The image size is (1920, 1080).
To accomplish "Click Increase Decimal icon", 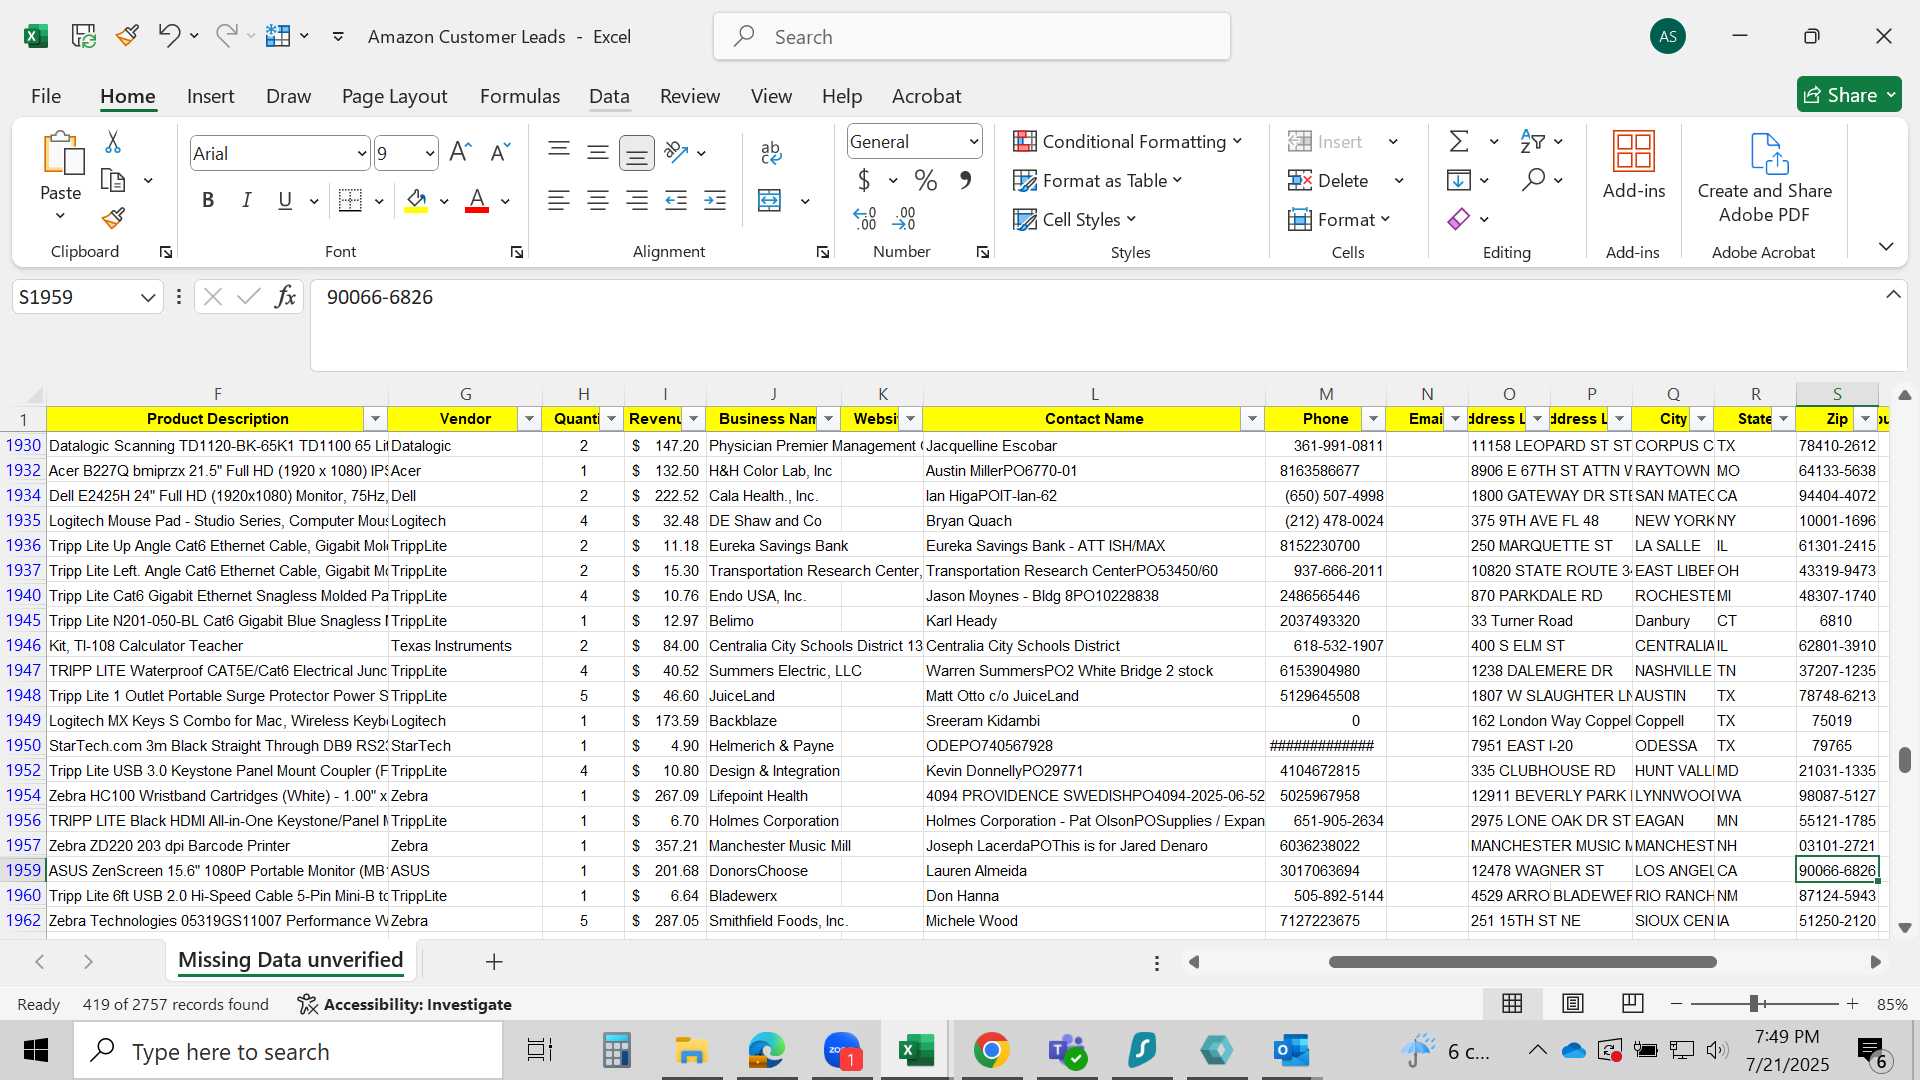I will click(864, 218).
